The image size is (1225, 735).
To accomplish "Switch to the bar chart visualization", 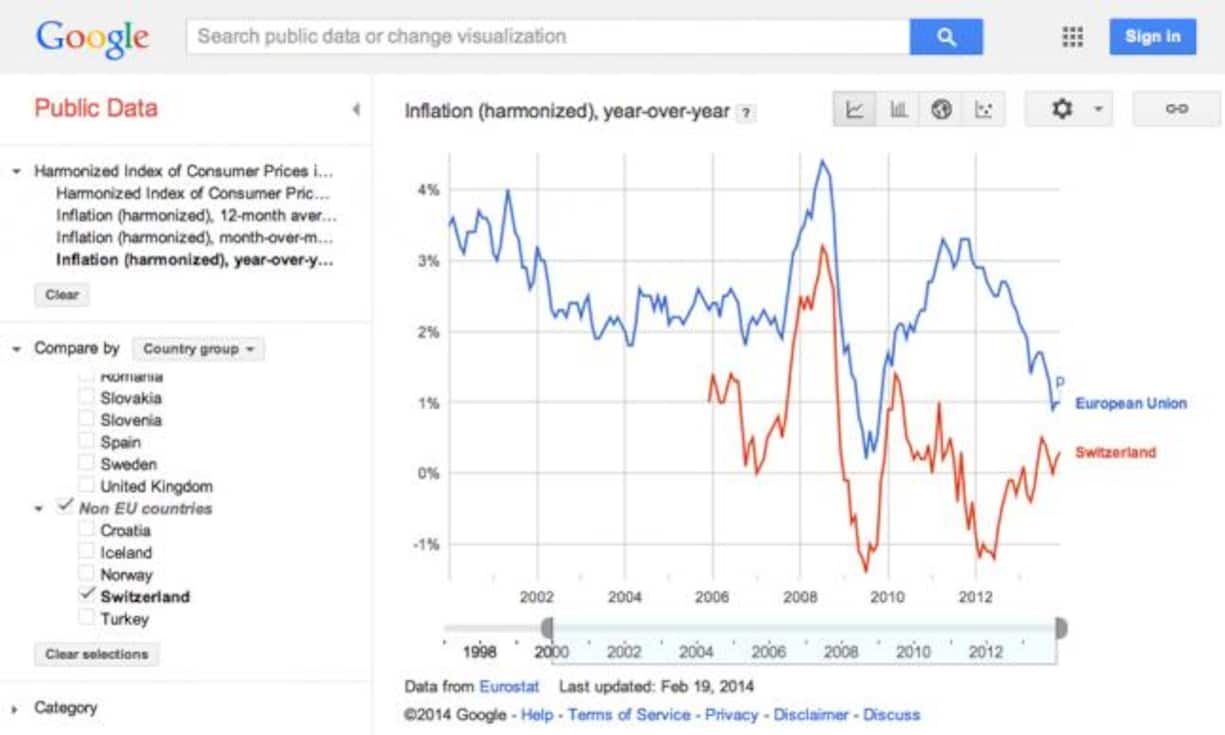I will tap(898, 110).
